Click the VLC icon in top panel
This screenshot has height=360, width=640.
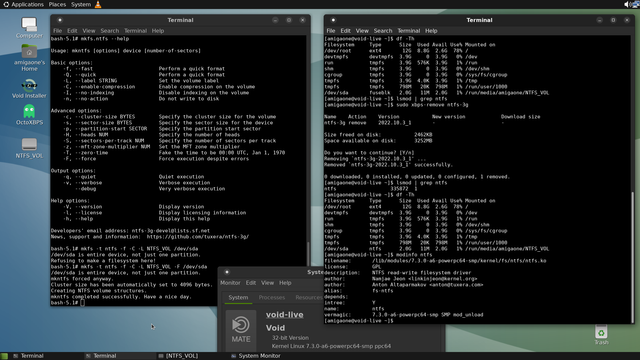click(x=98, y=4)
